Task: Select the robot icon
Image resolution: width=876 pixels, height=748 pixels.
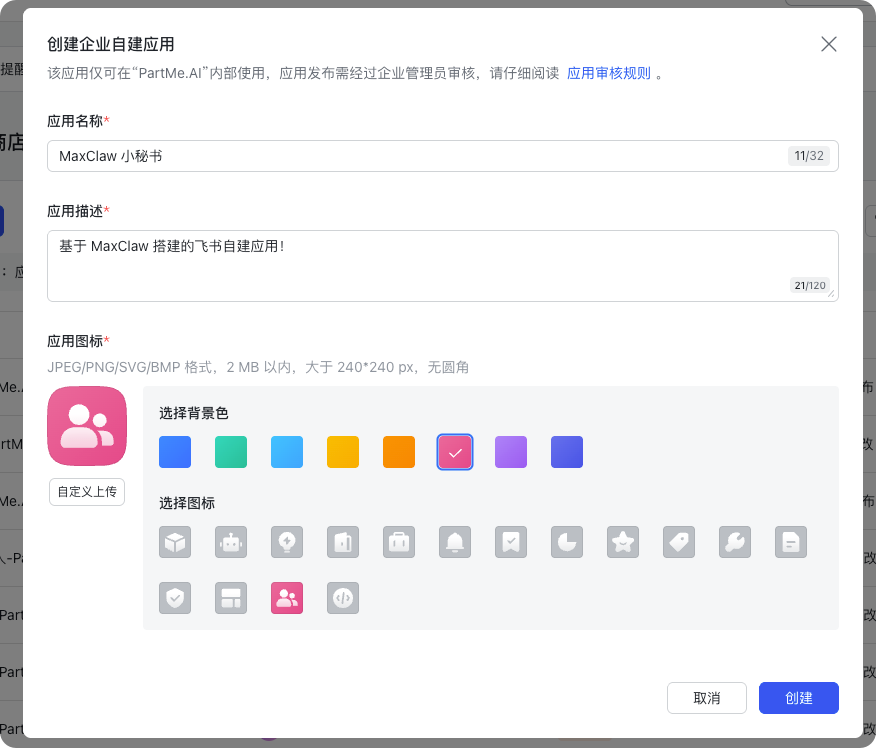Action: click(231, 542)
